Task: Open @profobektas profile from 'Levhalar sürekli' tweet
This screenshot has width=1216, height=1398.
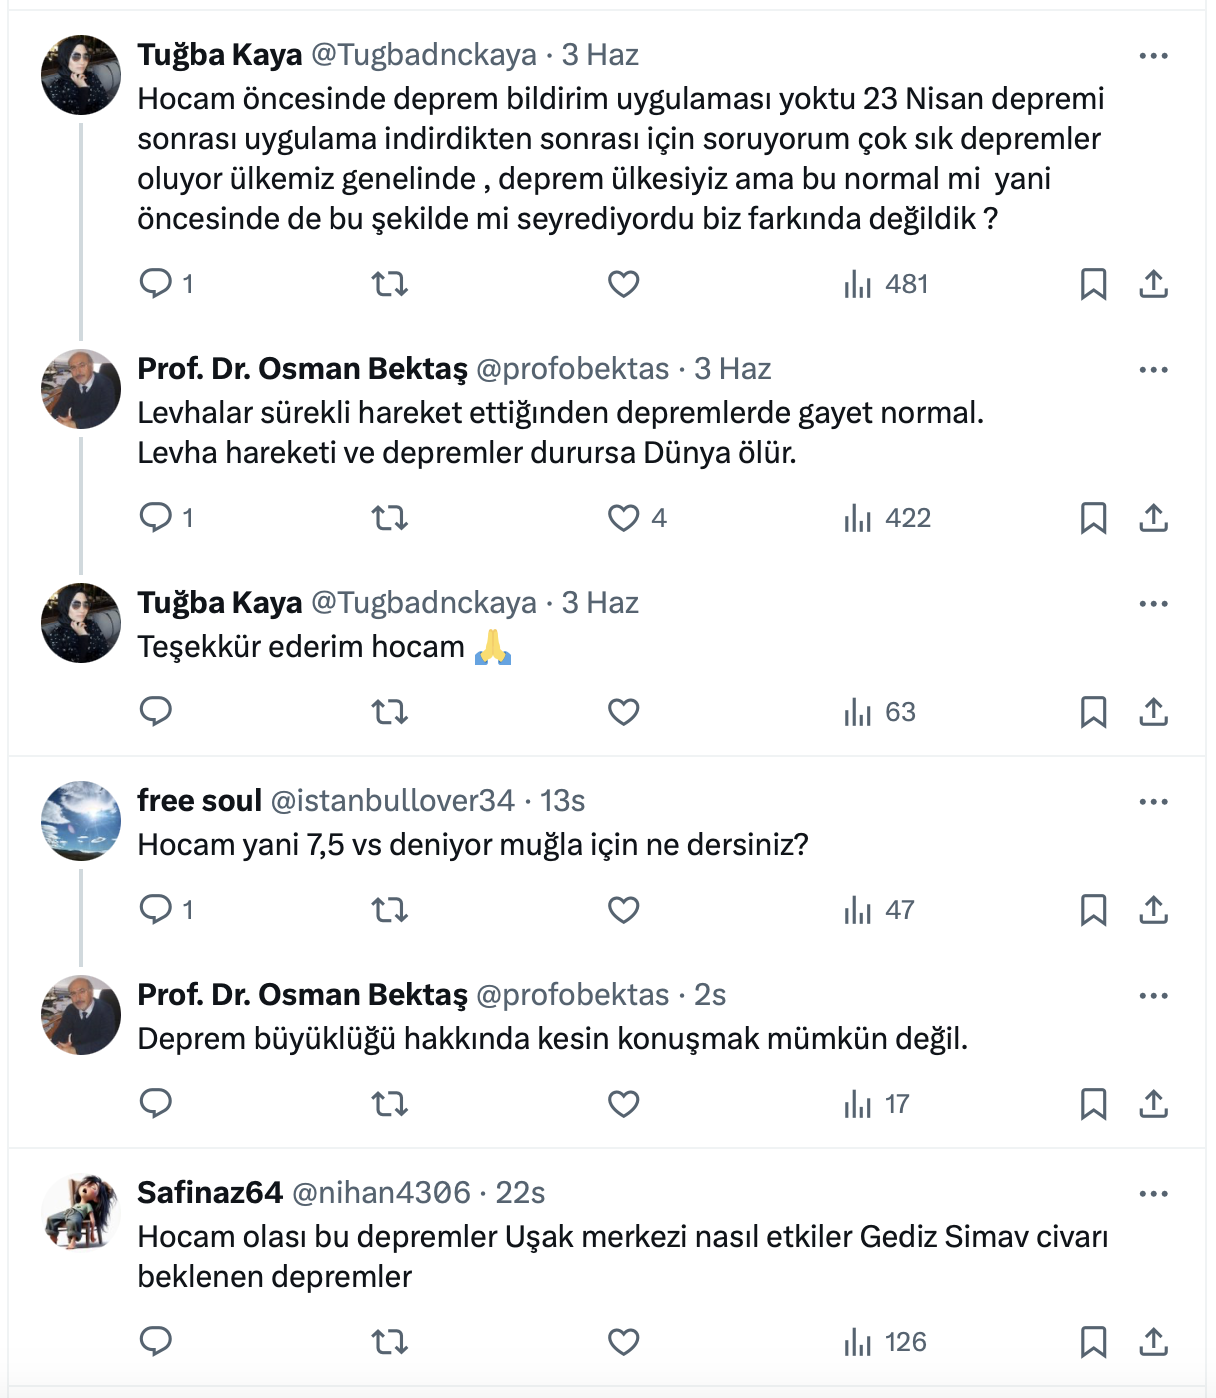Action: point(572,369)
